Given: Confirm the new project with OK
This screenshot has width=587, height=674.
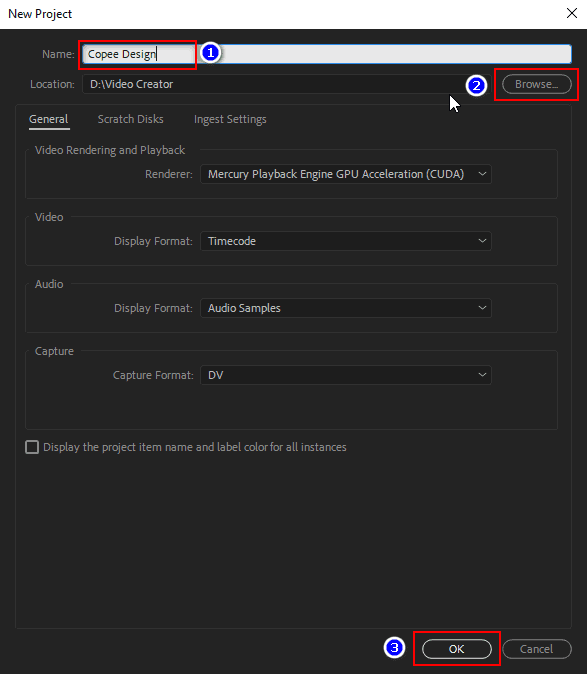Looking at the screenshot, I should pos(456,649).
